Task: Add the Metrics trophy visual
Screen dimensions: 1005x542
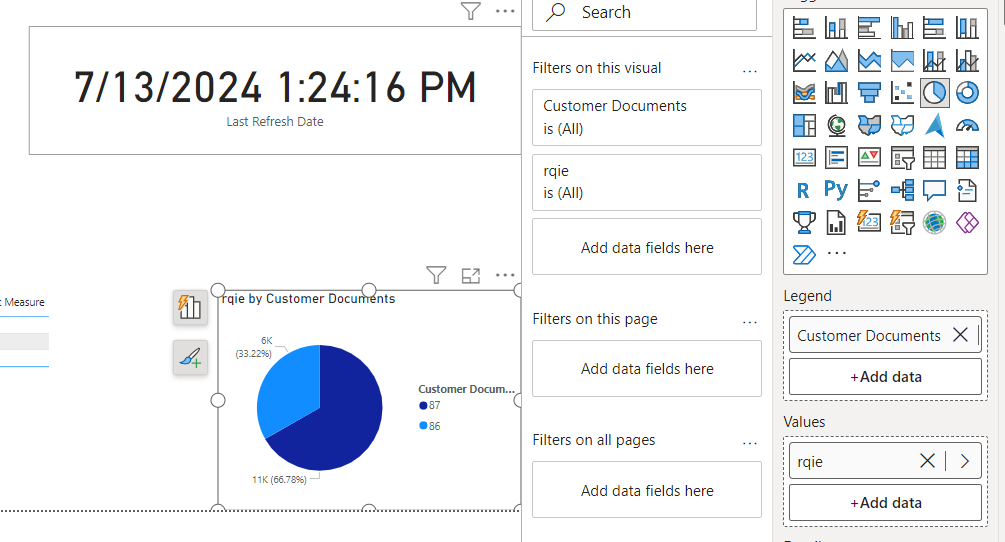Action: 804,223
